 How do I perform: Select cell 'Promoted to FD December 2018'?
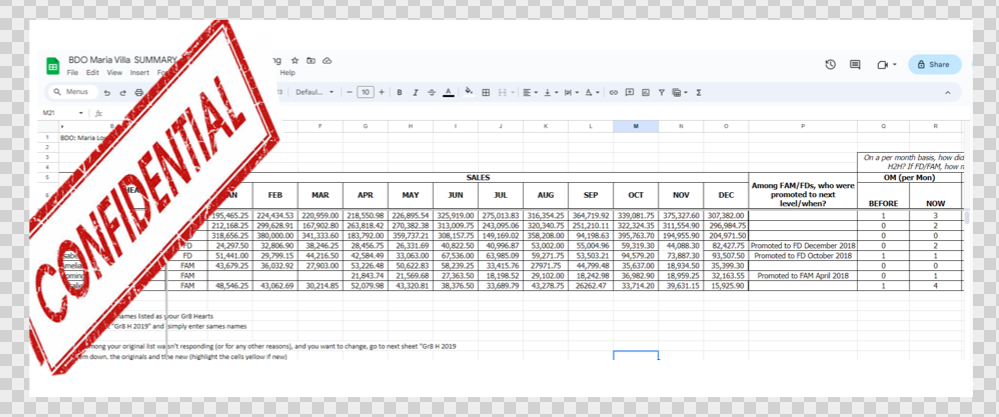[x=803, y=245]
